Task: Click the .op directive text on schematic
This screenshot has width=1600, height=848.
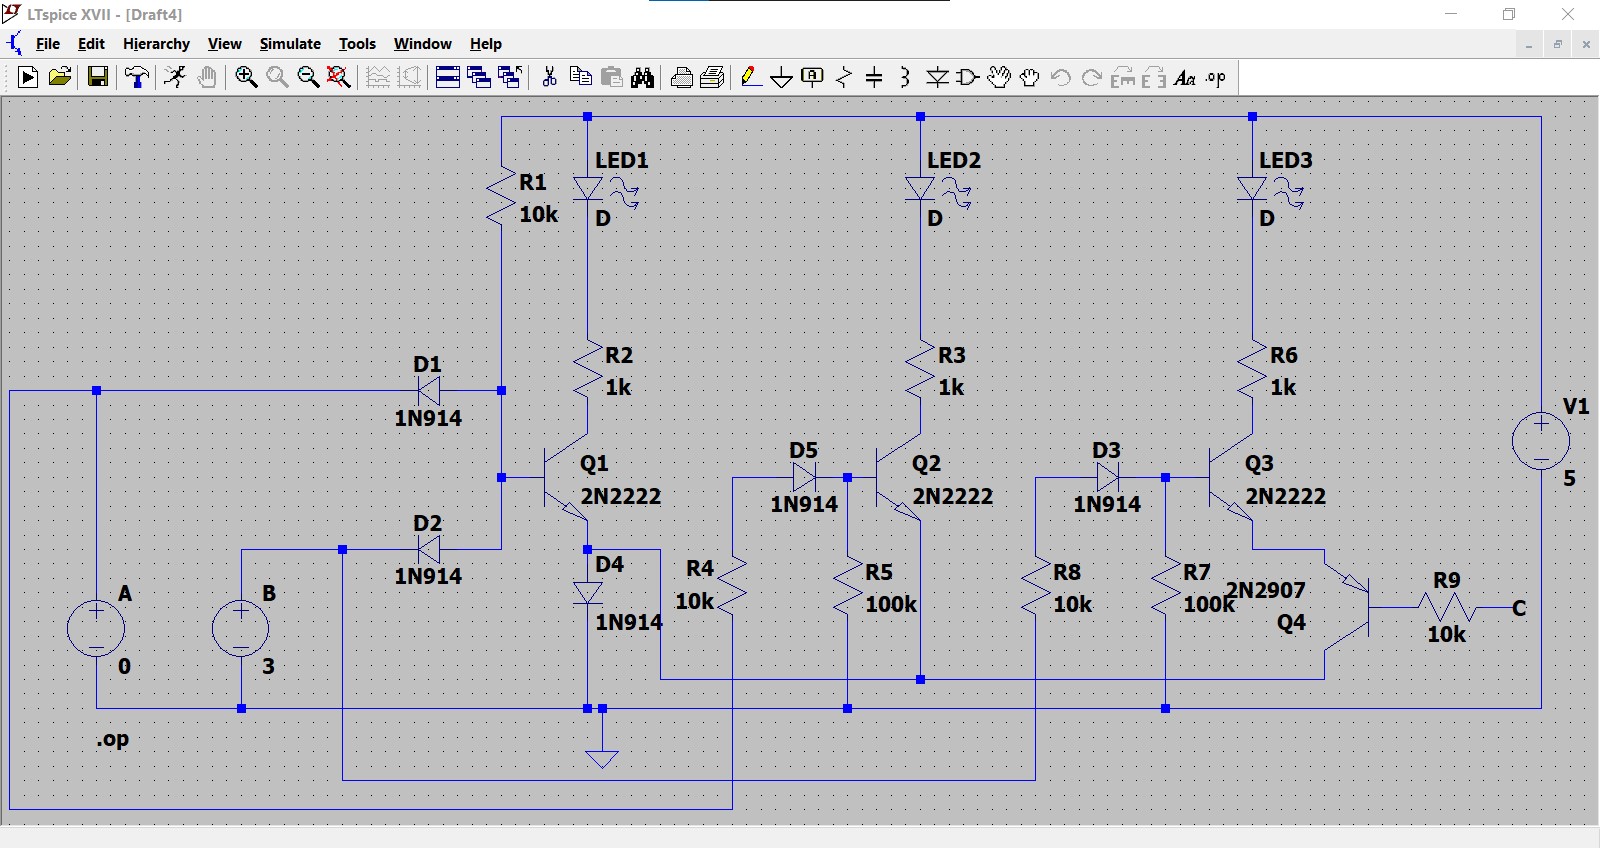Action: [x=113, y=739]
